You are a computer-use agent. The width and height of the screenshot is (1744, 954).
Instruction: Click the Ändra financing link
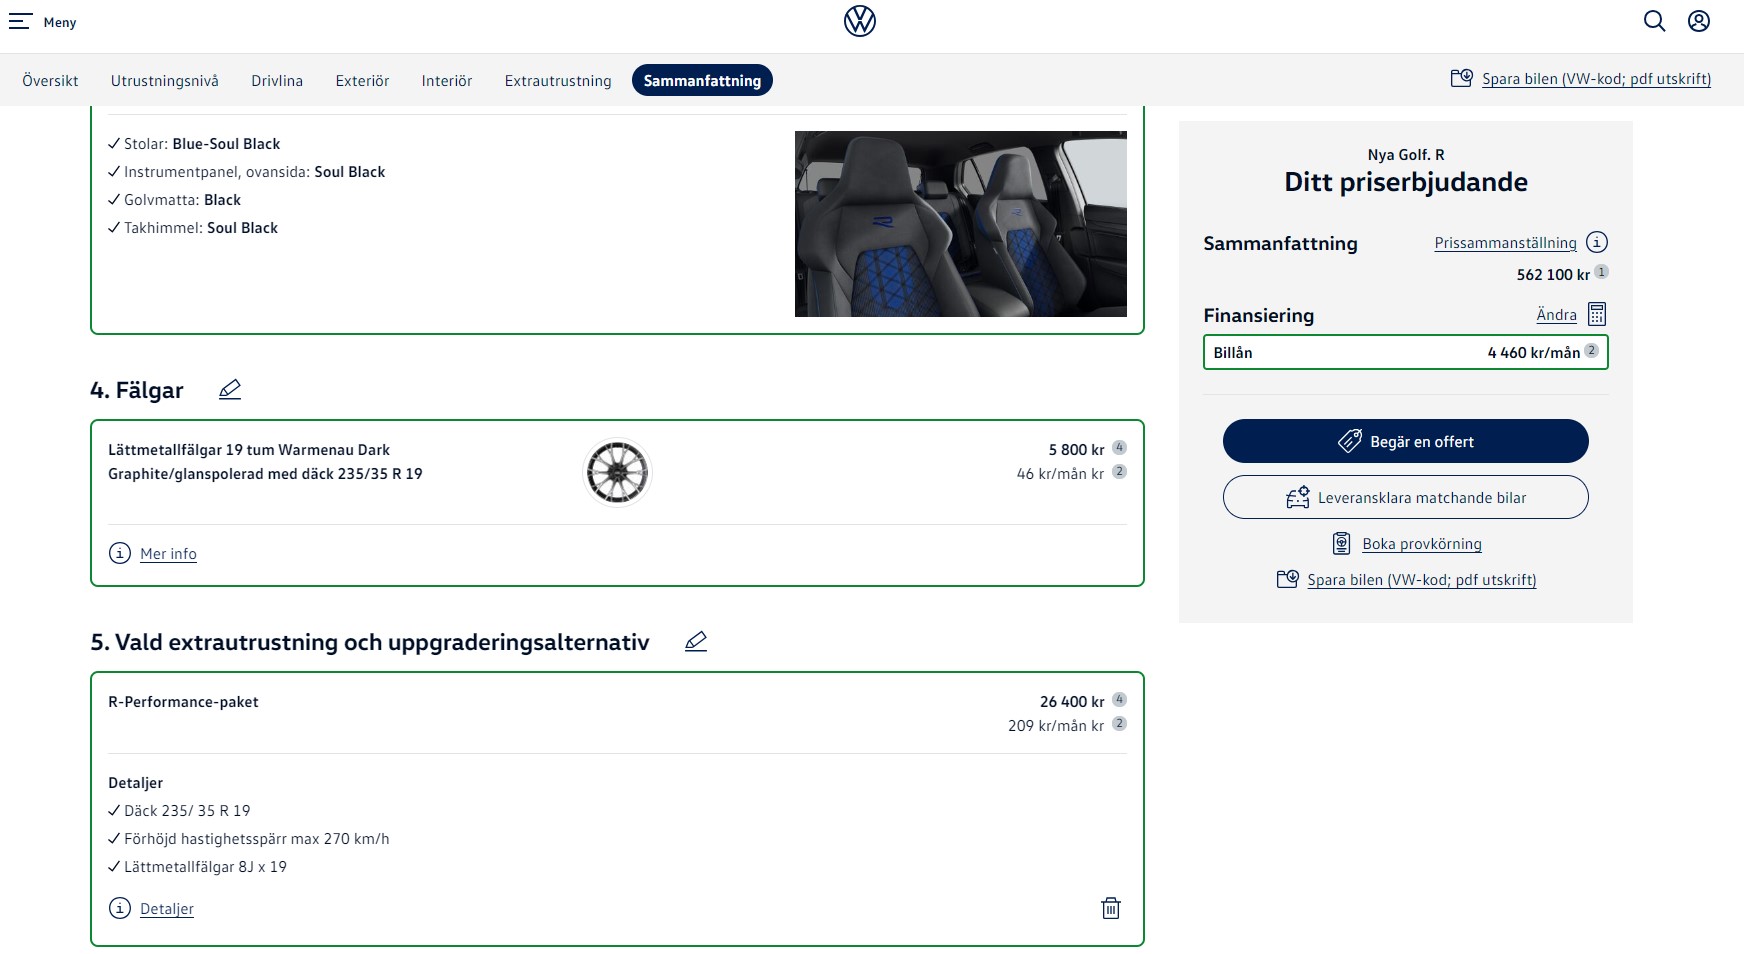(x=1556, y=315)
